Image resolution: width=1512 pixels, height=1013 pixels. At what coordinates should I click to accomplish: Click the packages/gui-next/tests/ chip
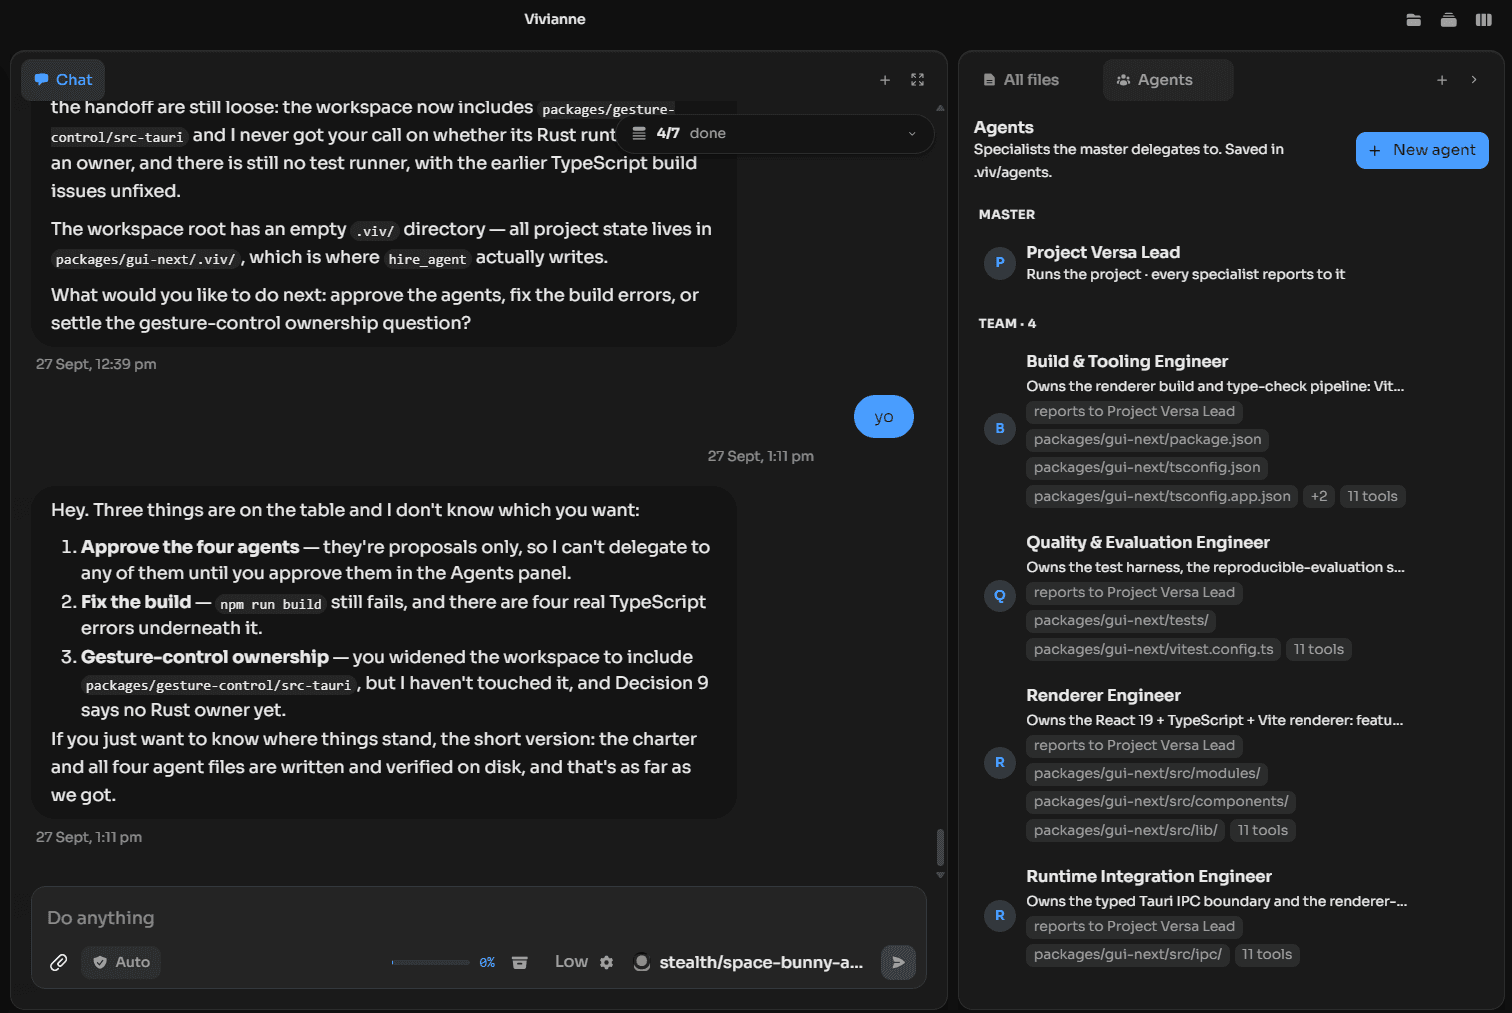point(1121,621)
